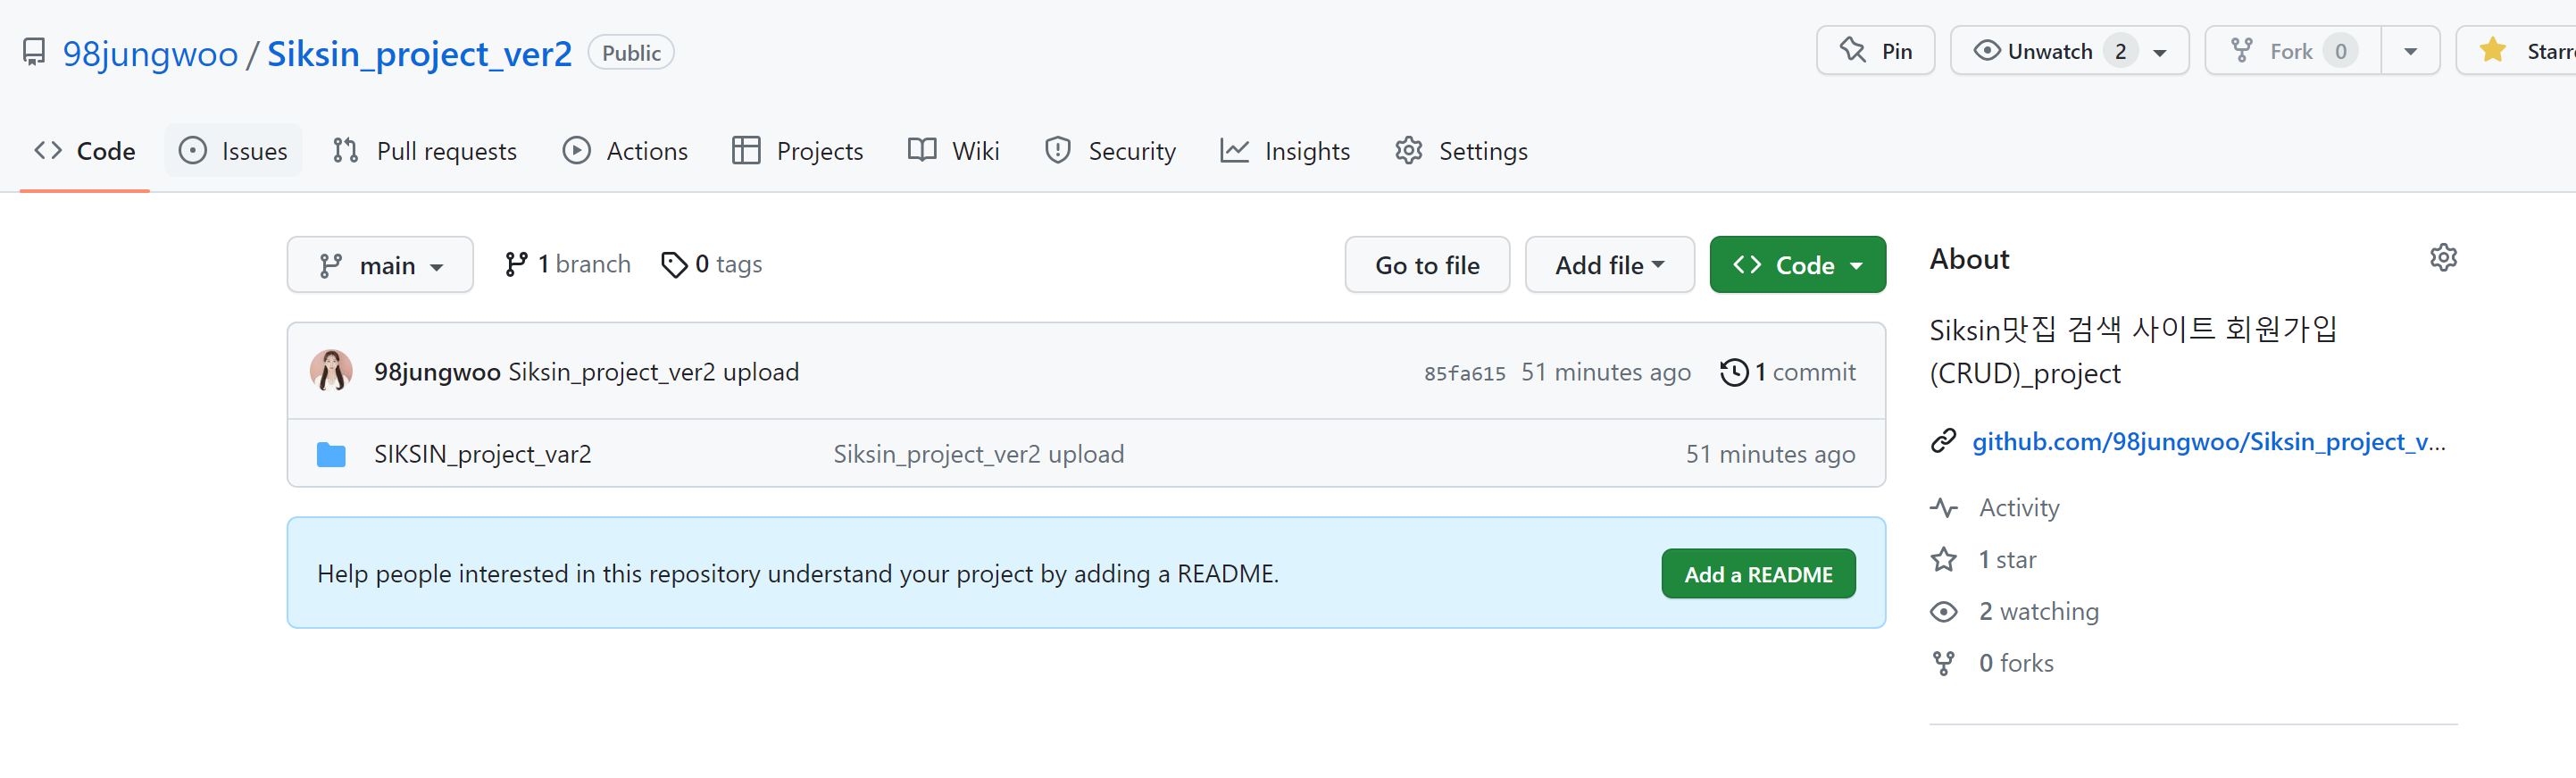Open commit hash 85fa615
Viewport: 2576px width, 778px height.
pyautogui.click(x=1464, y=373)
